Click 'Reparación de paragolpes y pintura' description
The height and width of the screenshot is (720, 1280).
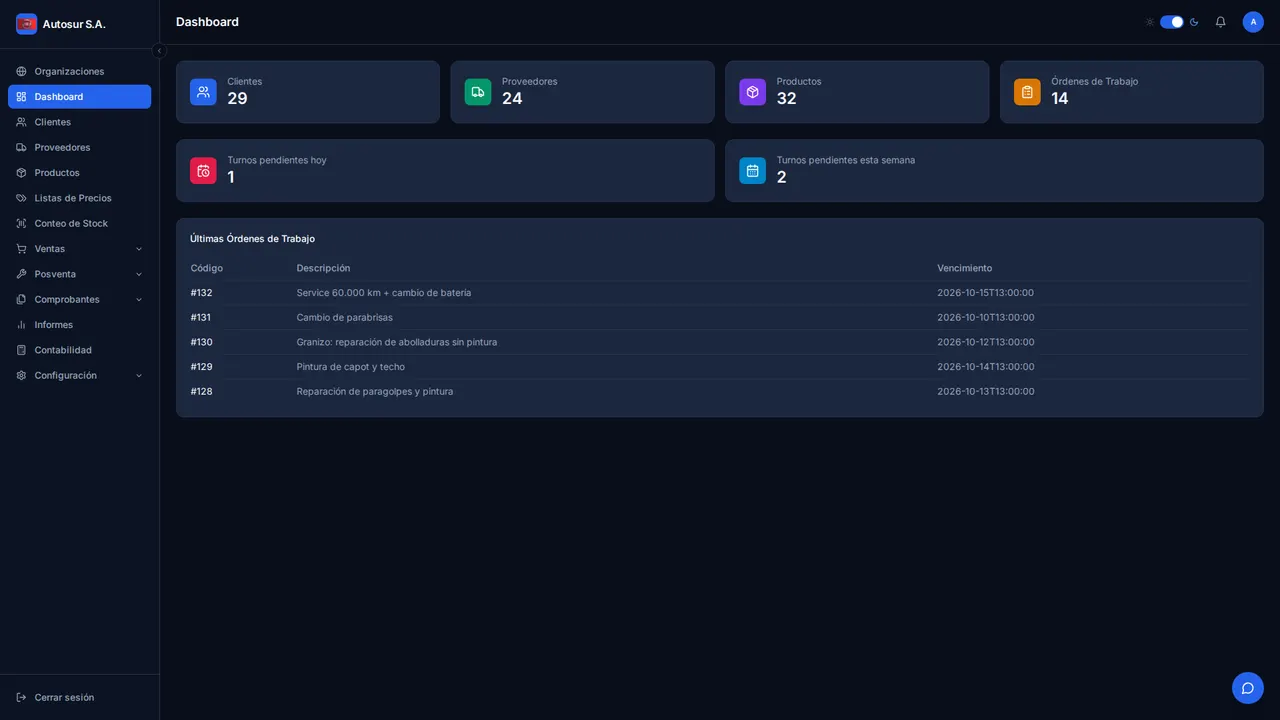click(x=375, y=392)
